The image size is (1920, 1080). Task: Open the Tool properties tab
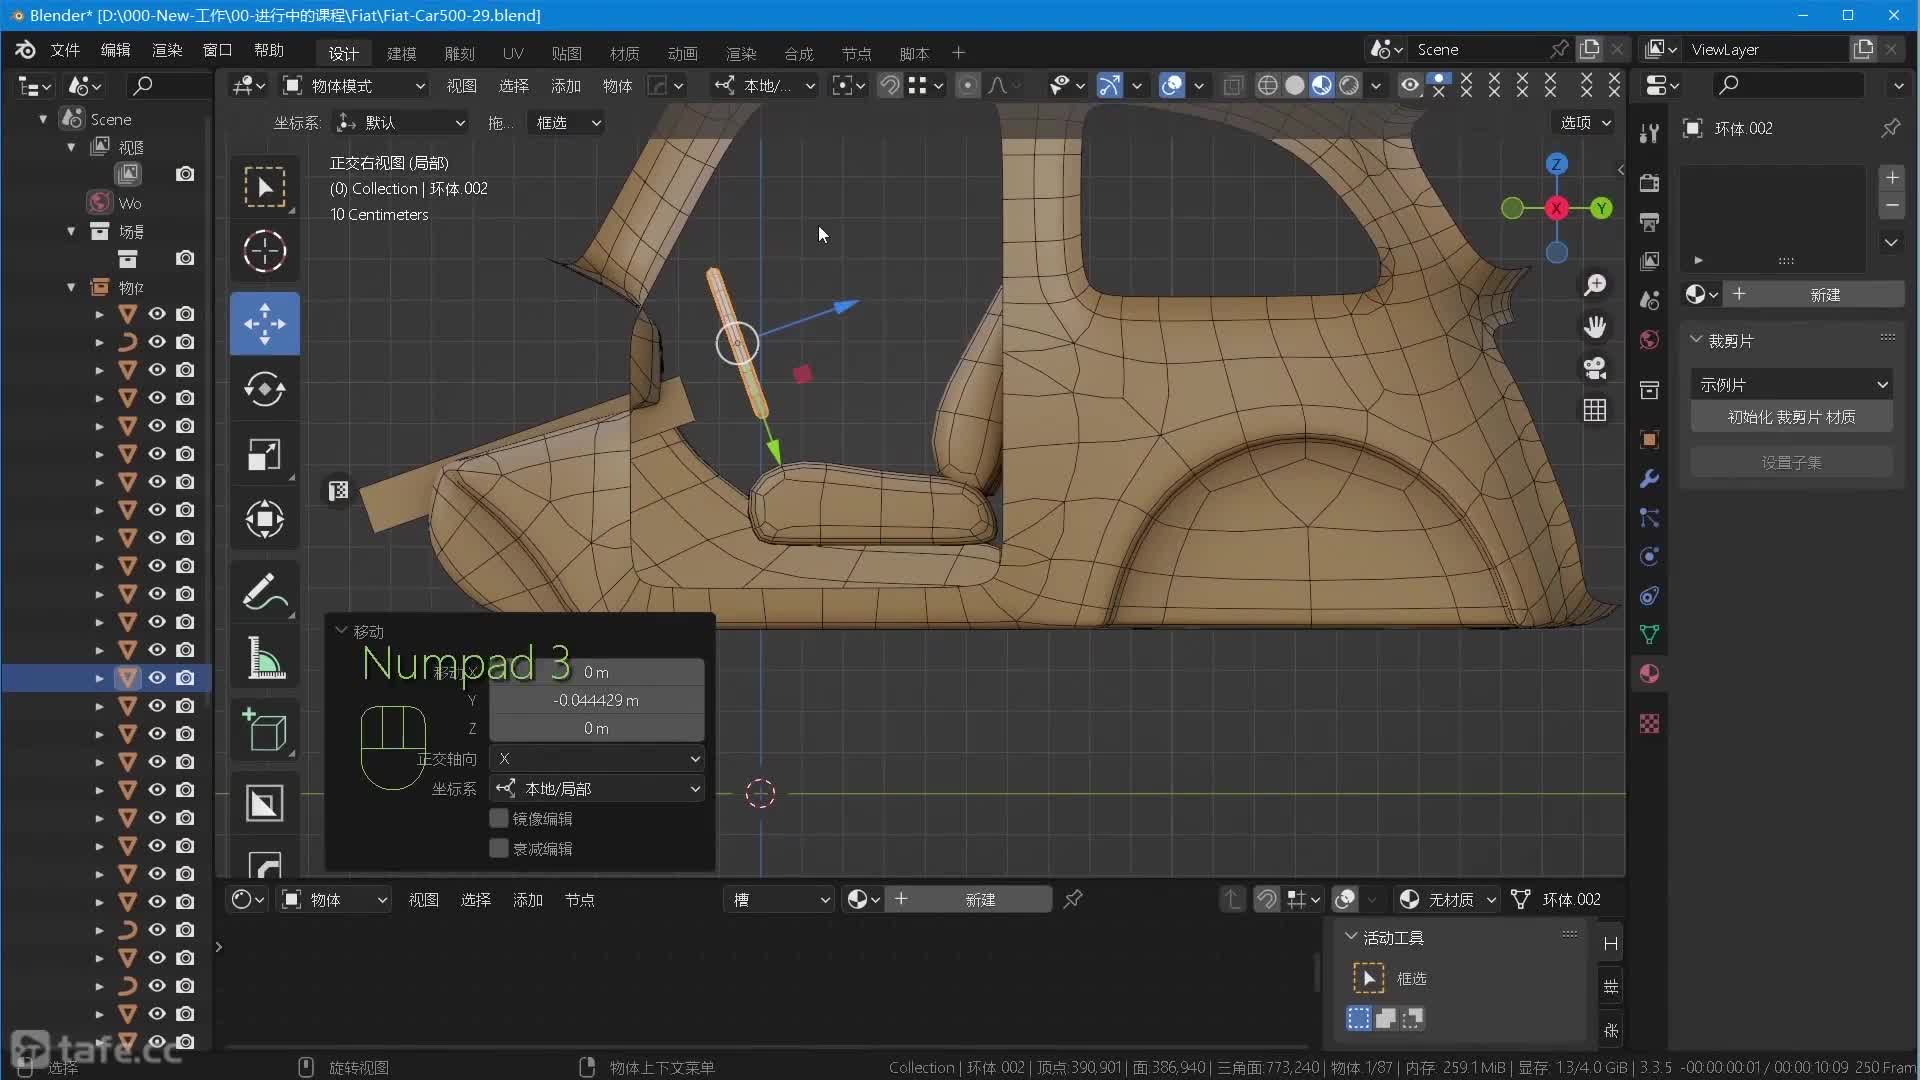1650,133
